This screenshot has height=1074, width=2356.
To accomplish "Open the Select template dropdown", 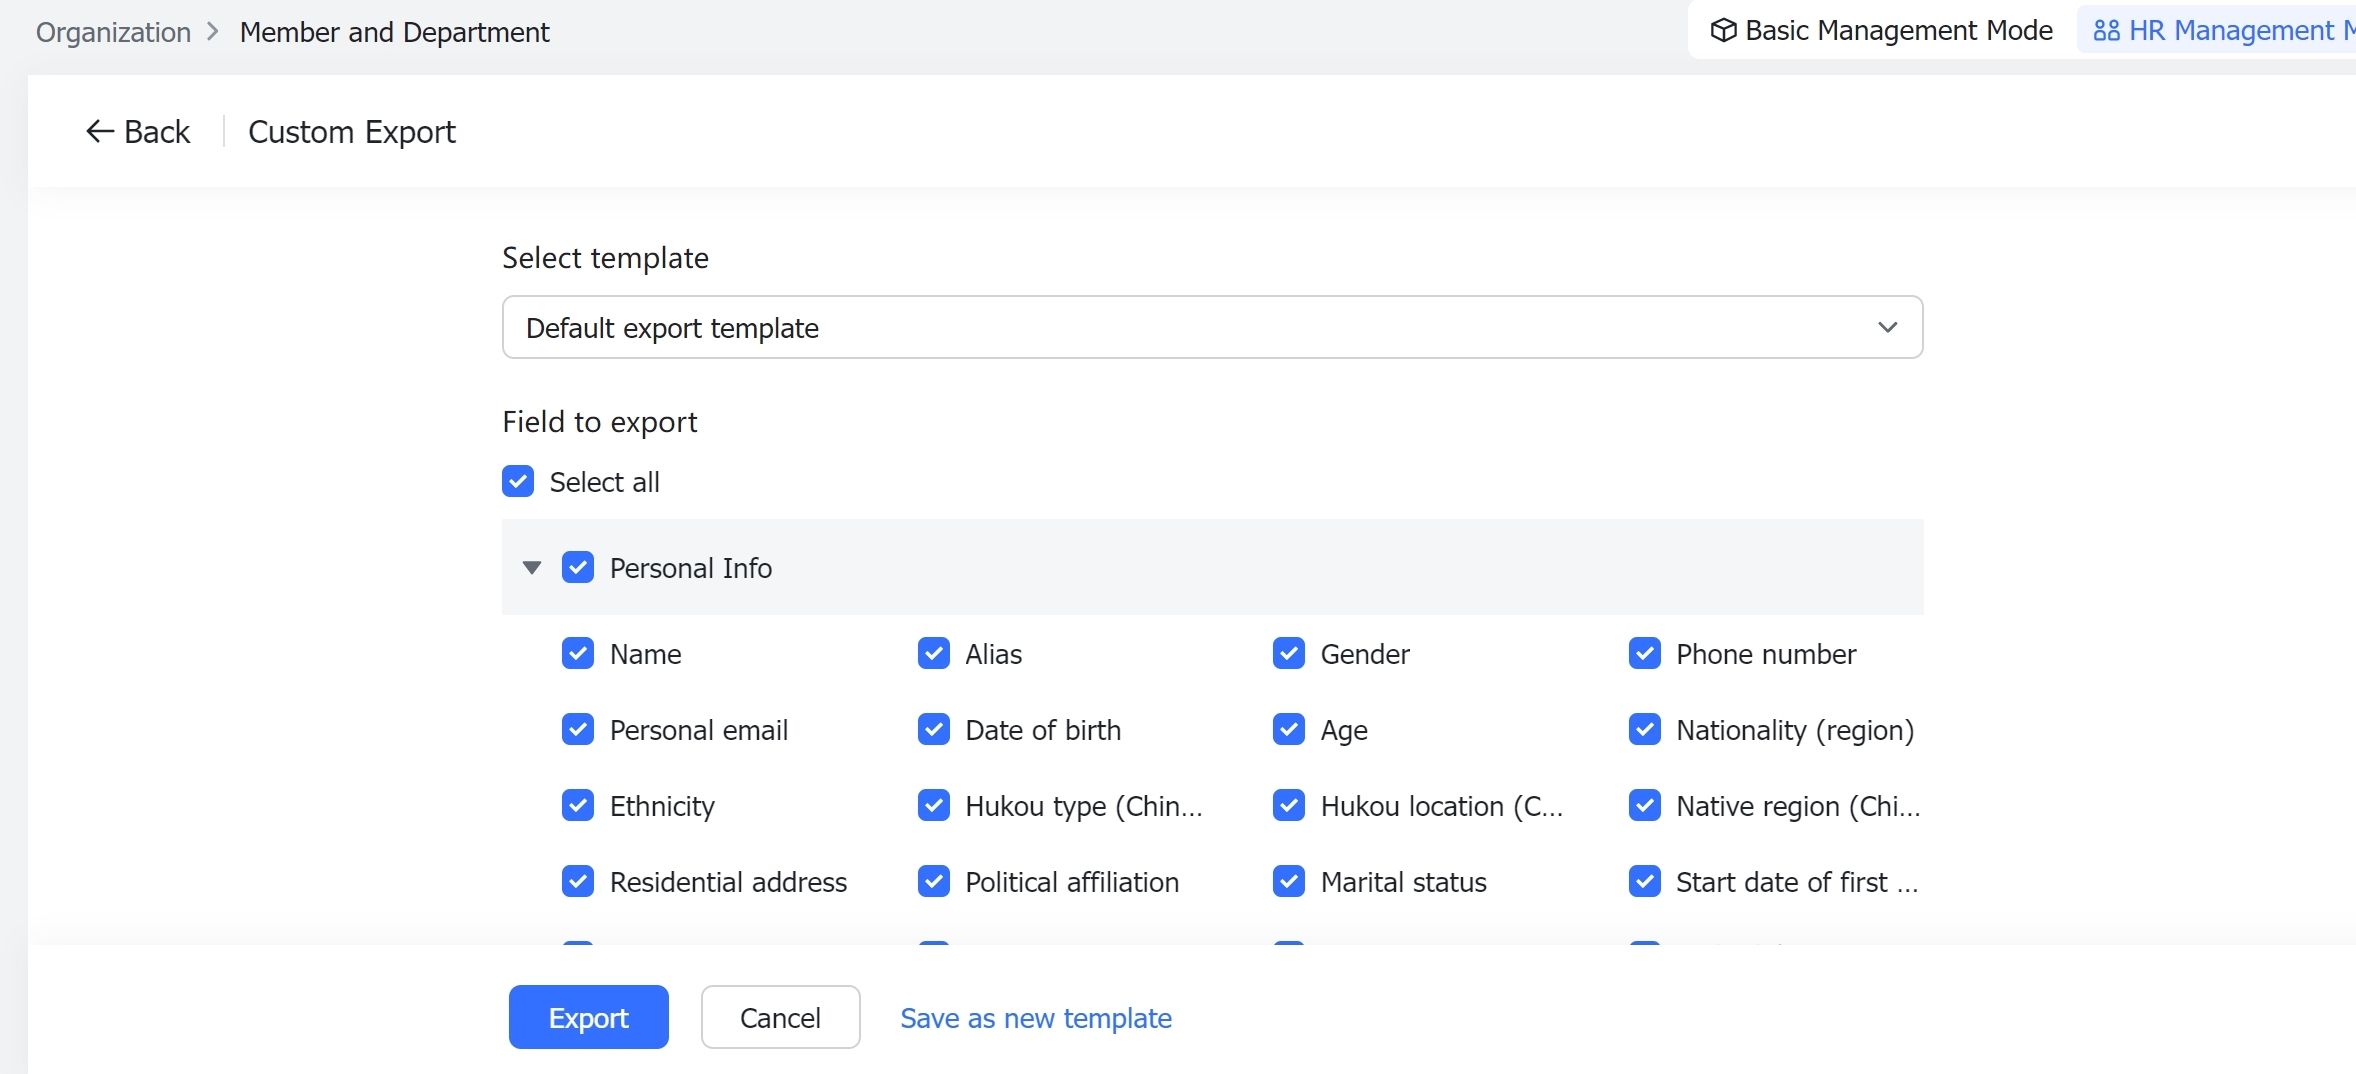I will coord(1212,327).
